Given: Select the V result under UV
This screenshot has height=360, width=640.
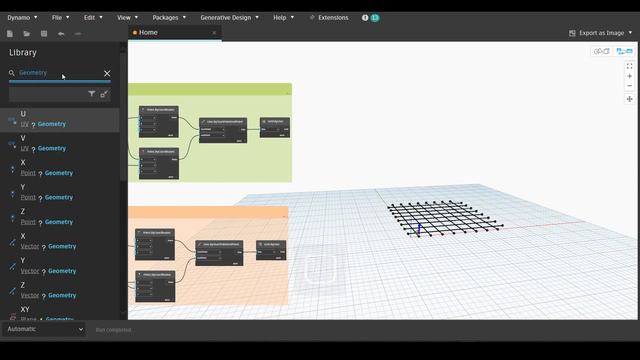Looking at the screenshot, I should coord(60,143).
